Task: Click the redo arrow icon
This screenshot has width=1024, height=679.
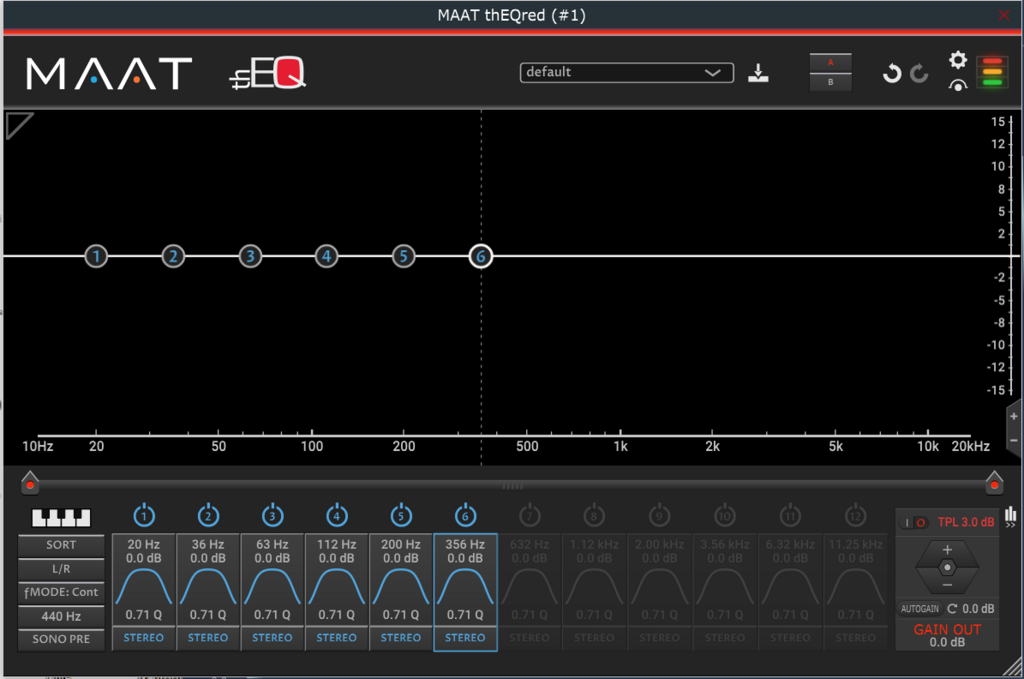Action: (919, 73)
